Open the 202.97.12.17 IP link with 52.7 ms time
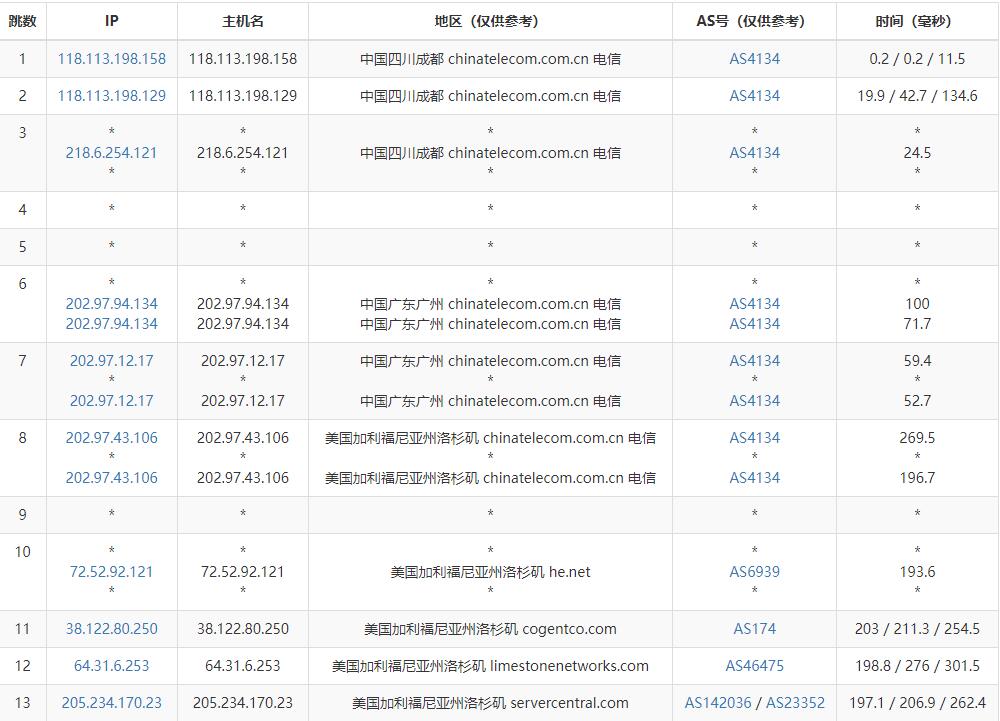1000x721 pixels. click(112, 400)
